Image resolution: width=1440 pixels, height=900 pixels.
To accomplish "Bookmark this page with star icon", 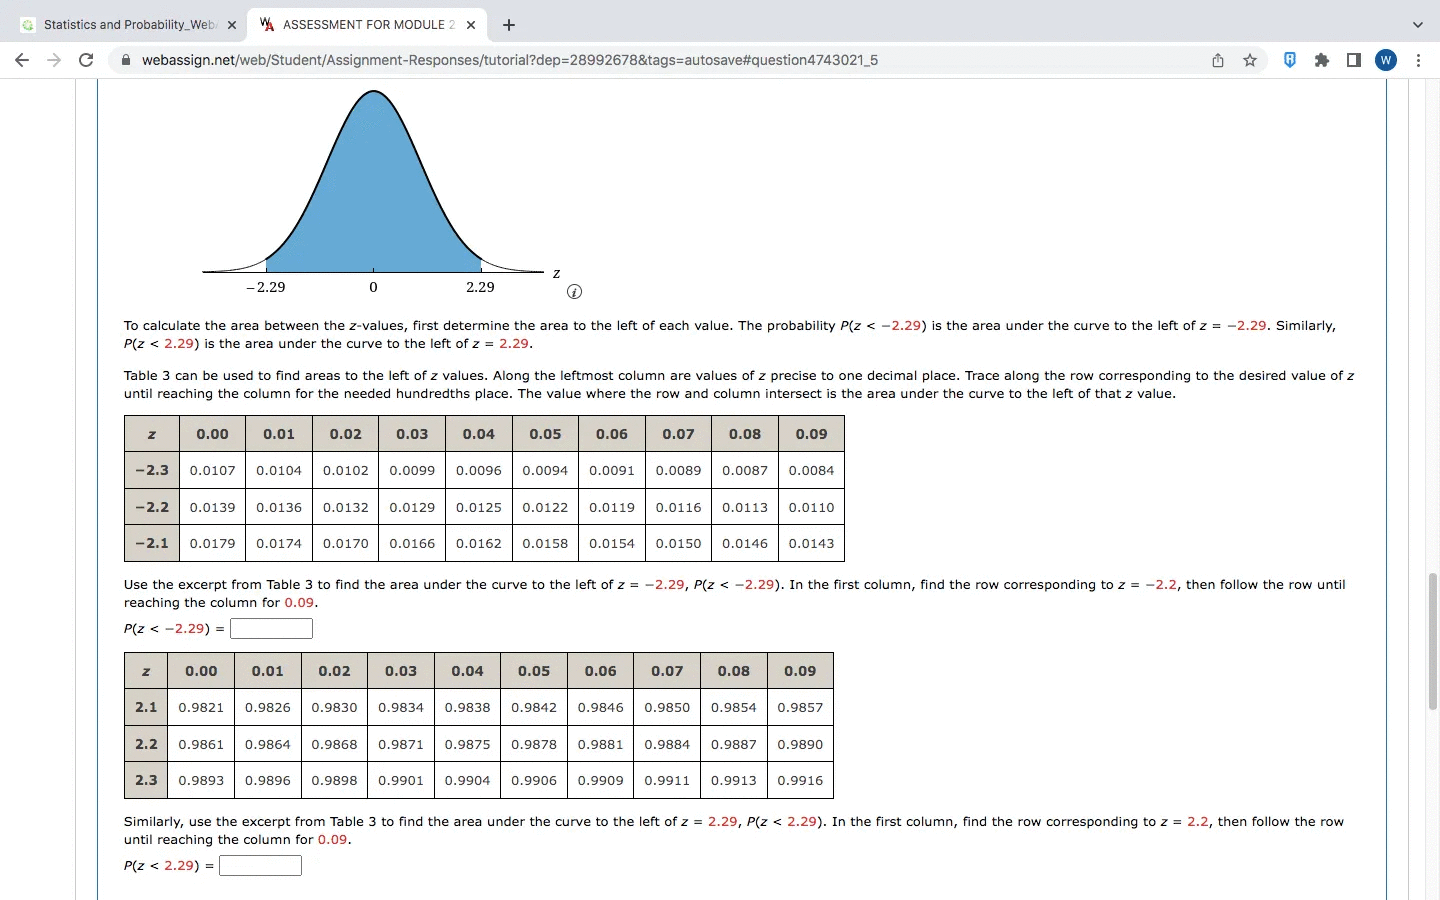I will coord(1250,60).
